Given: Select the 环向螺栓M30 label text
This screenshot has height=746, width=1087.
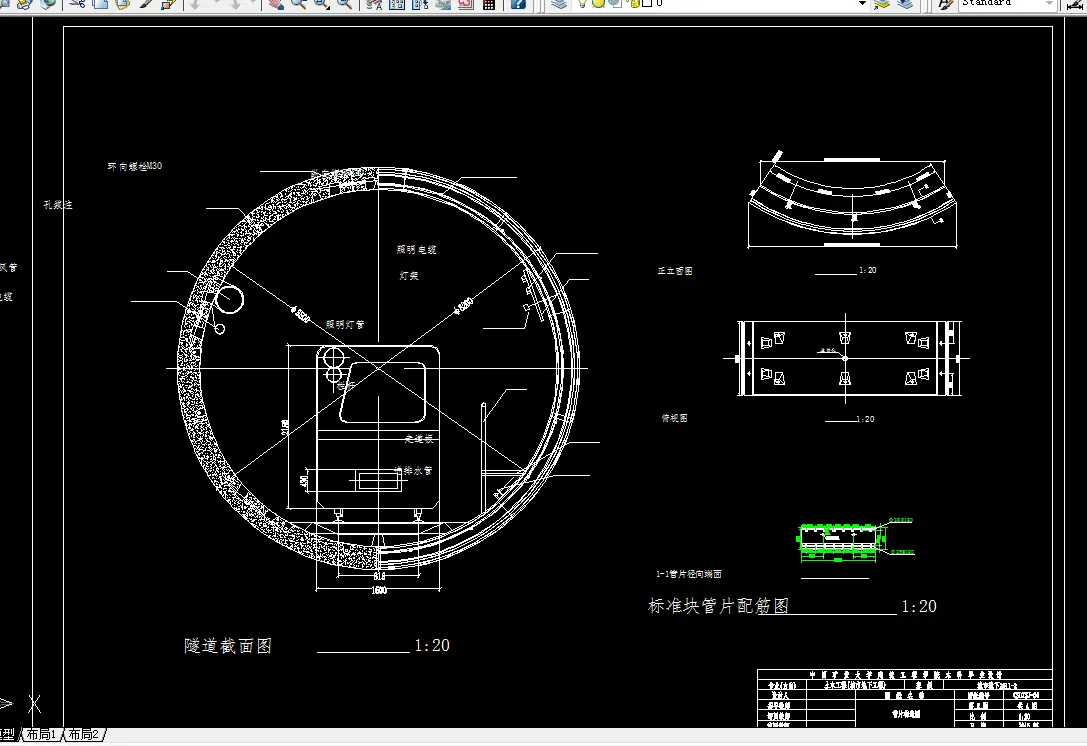Looking at the screenshot, I should click(134, 166).
